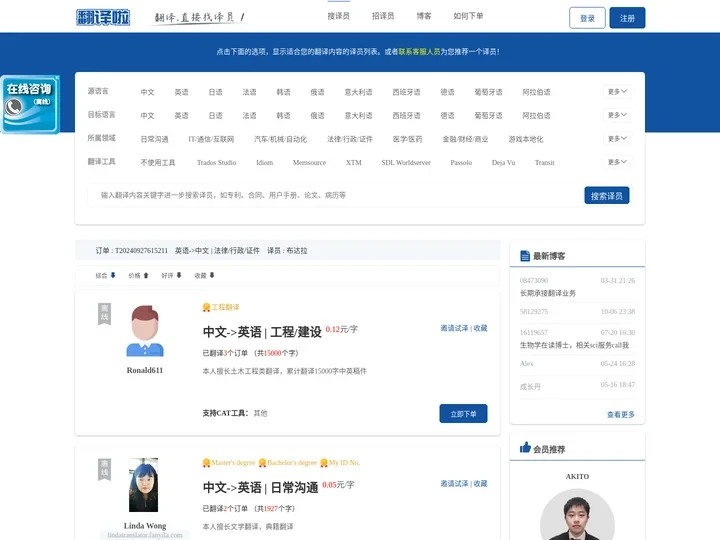Select 英语 as source language
The height and width of the screenshot is (540, 720).
tap(181, 92)
